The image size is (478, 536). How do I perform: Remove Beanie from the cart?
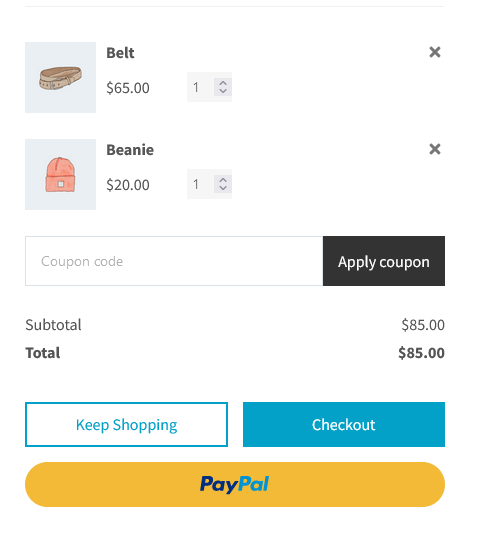click(x=435, y=149)
